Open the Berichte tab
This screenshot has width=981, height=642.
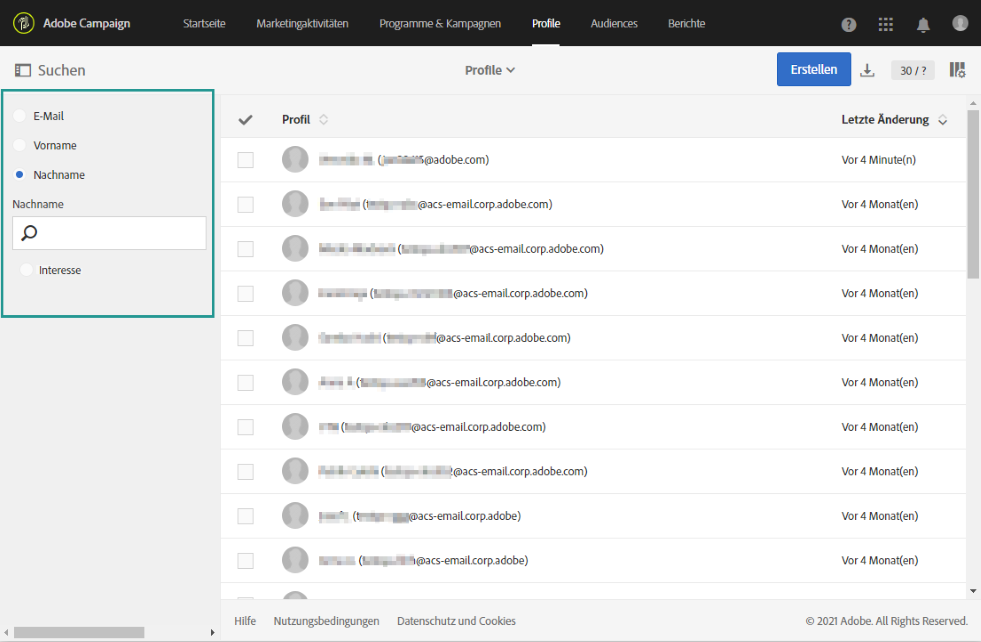tap(686, 23)
